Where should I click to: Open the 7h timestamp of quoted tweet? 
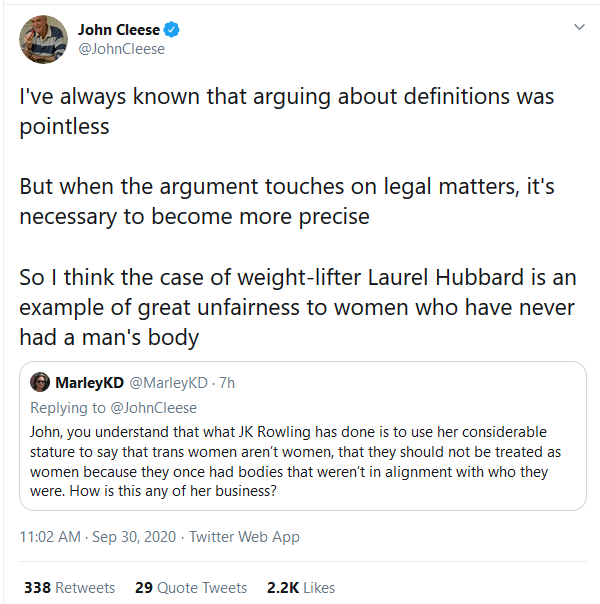coord(227,383)
